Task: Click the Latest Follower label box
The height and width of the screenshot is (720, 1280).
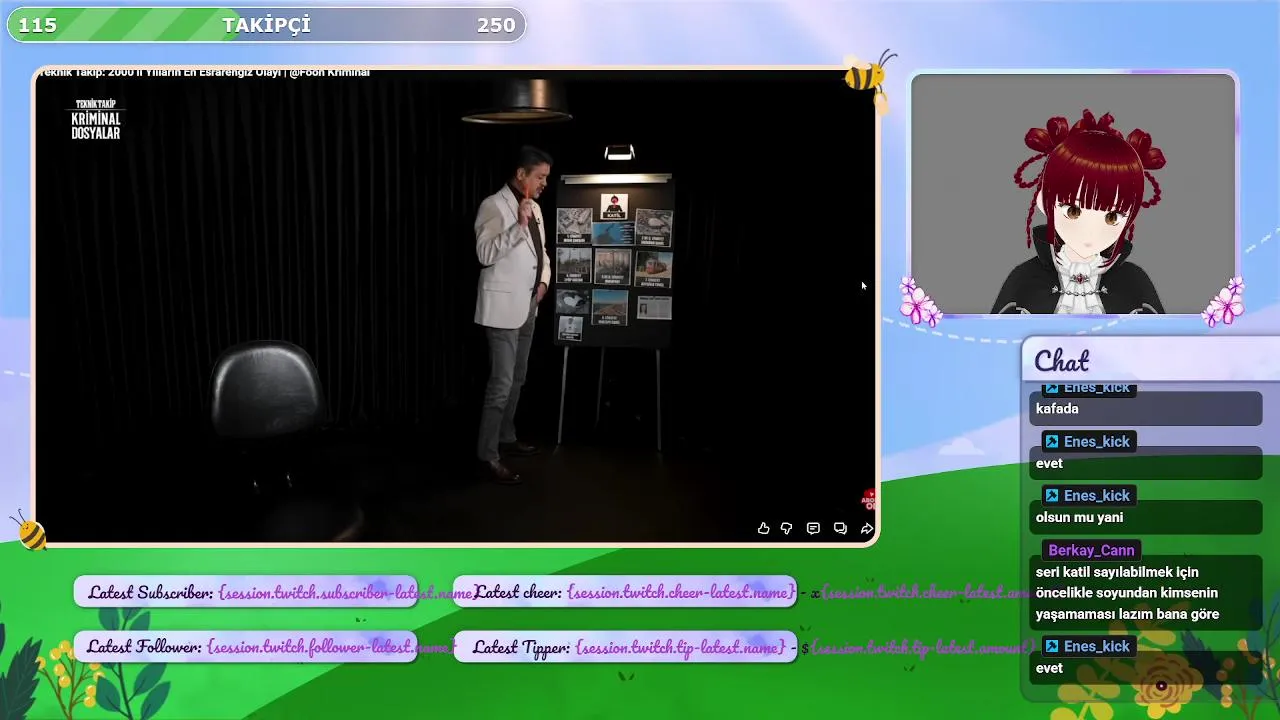Action: [245, 646]
